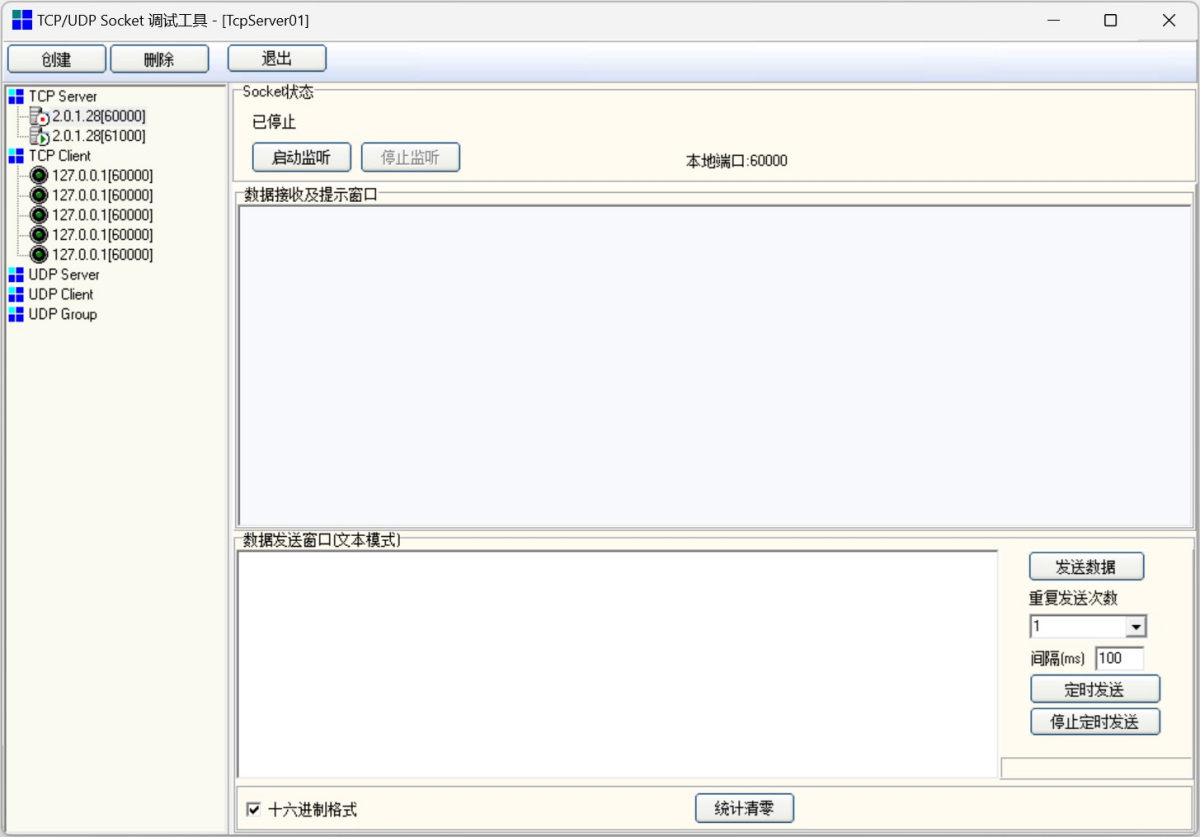Select the TCP Client group icon
The image size is (1200, 837).
pyautogui.click(x=15, y=156)
